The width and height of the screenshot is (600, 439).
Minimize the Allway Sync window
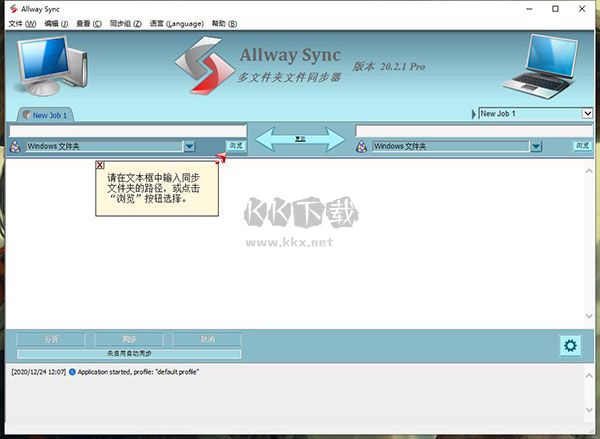coord(530,9)
